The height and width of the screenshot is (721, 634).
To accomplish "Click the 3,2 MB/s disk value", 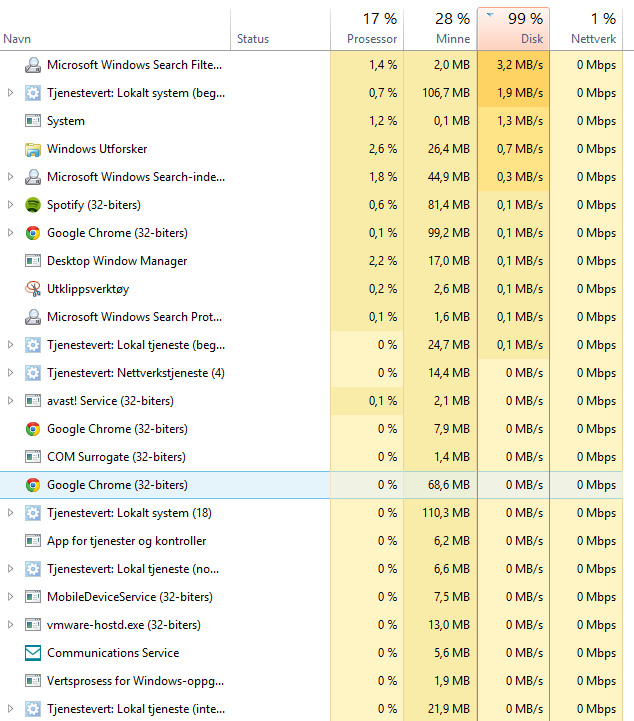I will (x=520, y=65).
